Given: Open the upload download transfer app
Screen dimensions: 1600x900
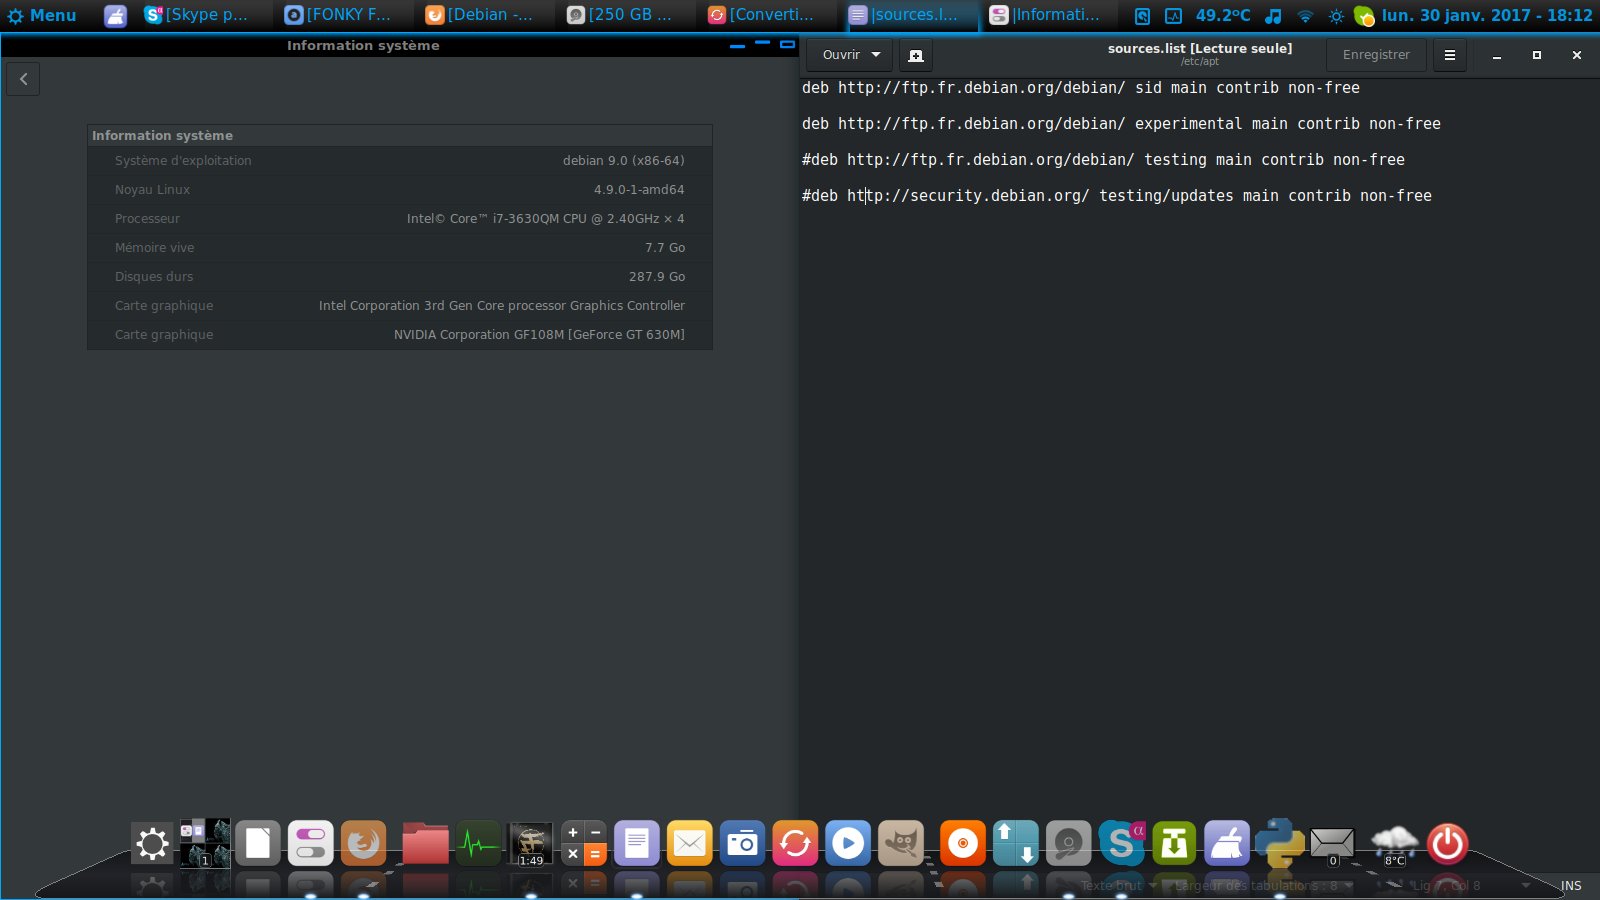Looking at the screenshot, I should coord(1016,844).
